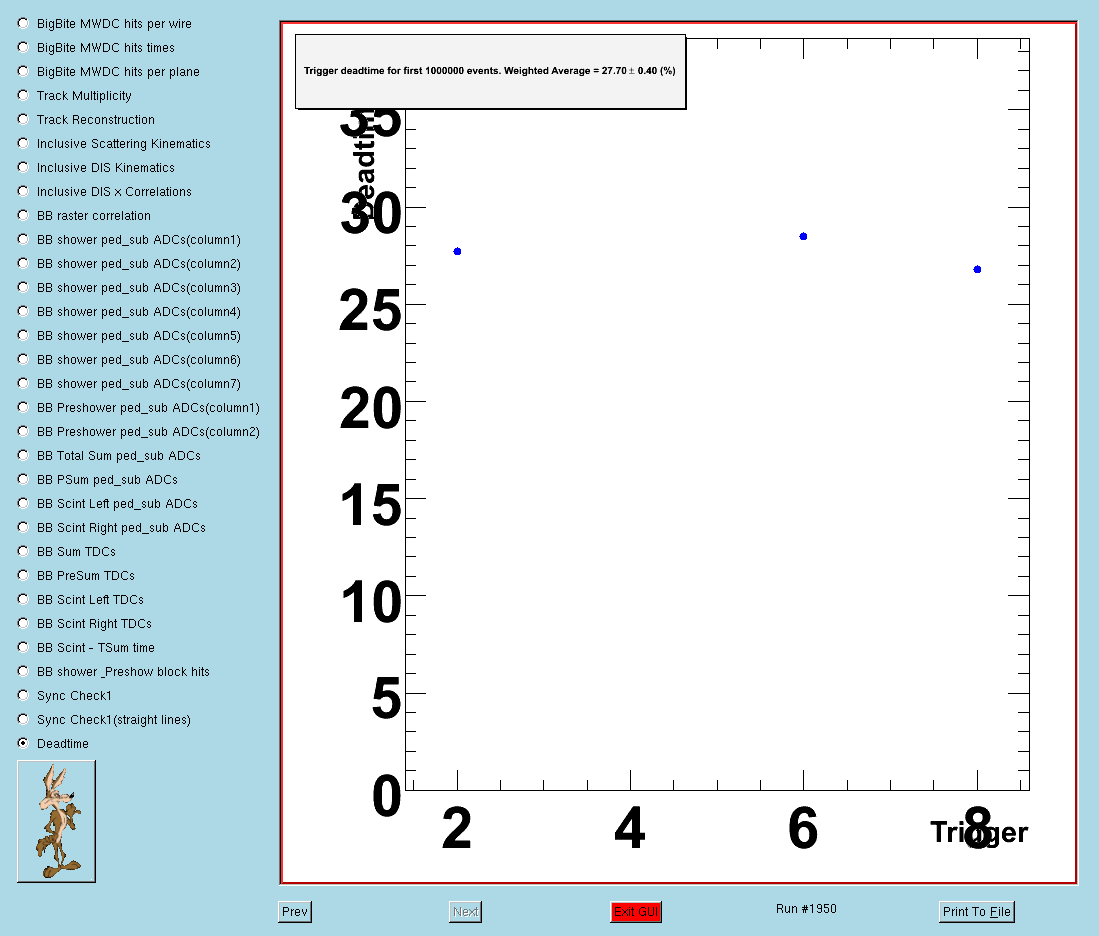Screen dimensions: 1099x936
Task: Click the red Exit GUI button
Action: [636, 911]
